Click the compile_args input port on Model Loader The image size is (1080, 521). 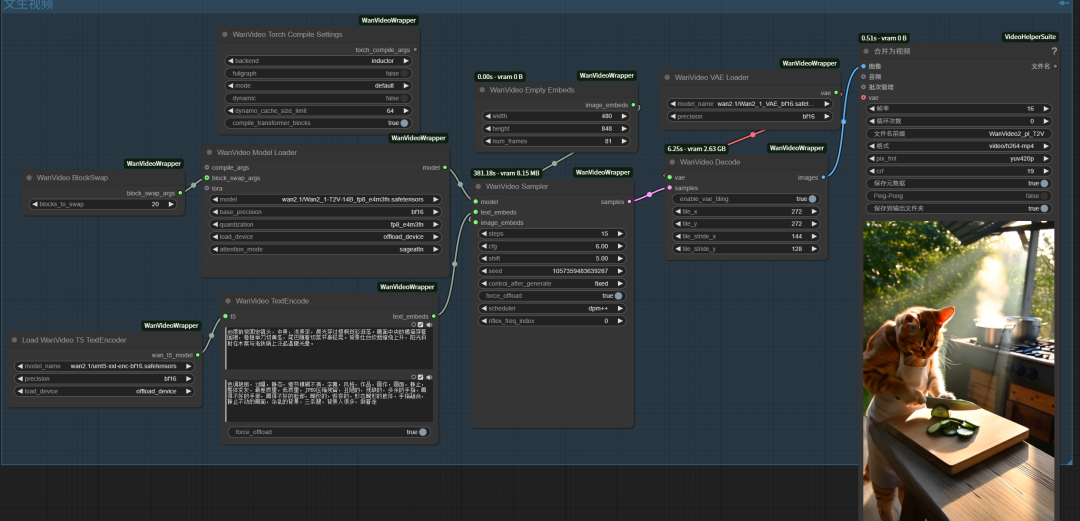pyautogui.click(x=207, y=167)
